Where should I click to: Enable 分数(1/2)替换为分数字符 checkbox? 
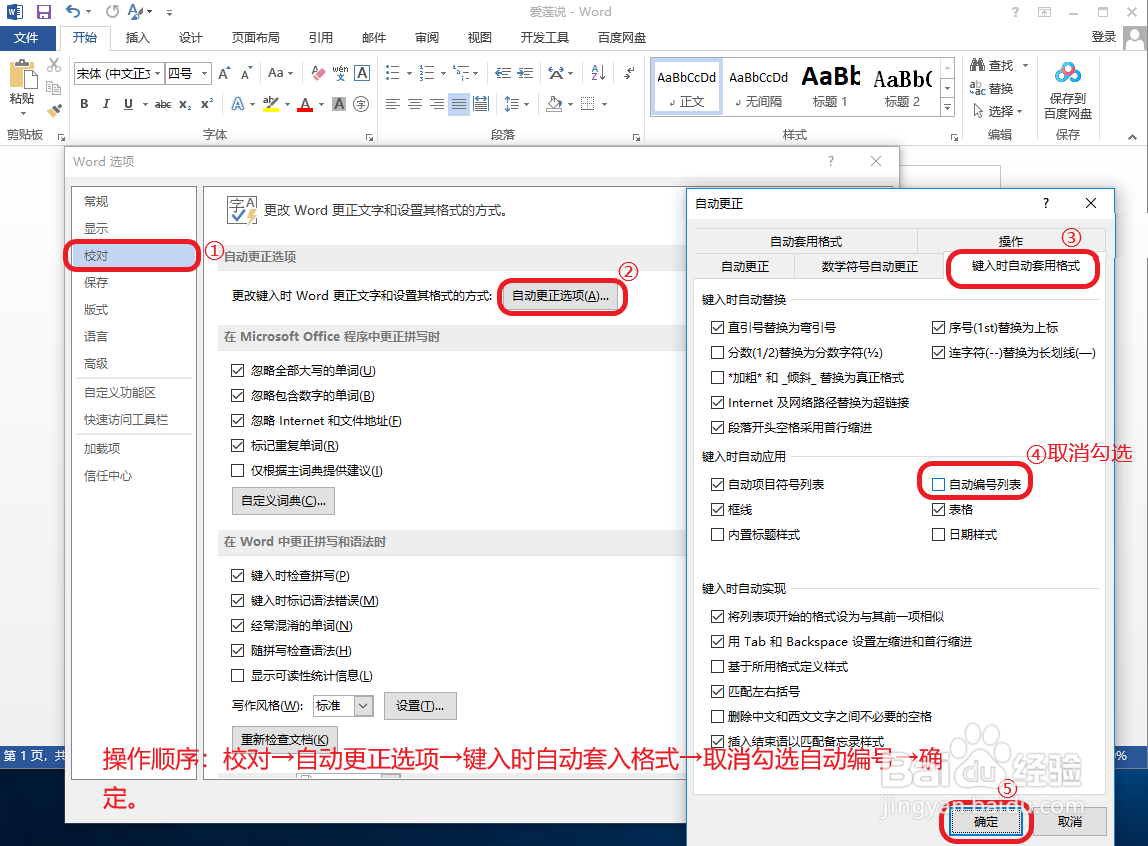718,353
